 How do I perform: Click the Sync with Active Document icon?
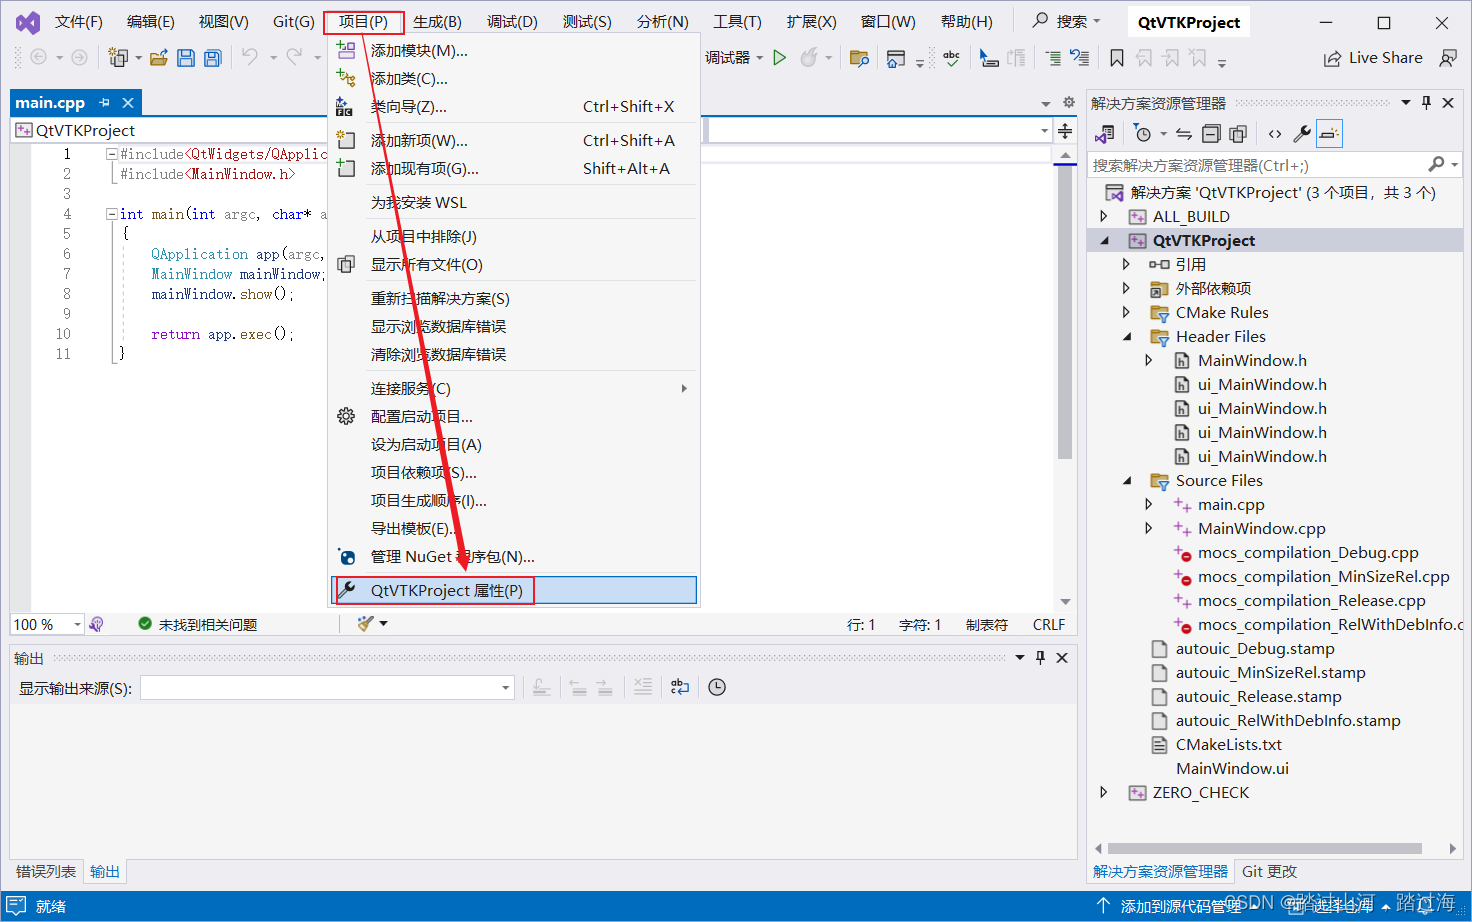tap(1184, 134)
